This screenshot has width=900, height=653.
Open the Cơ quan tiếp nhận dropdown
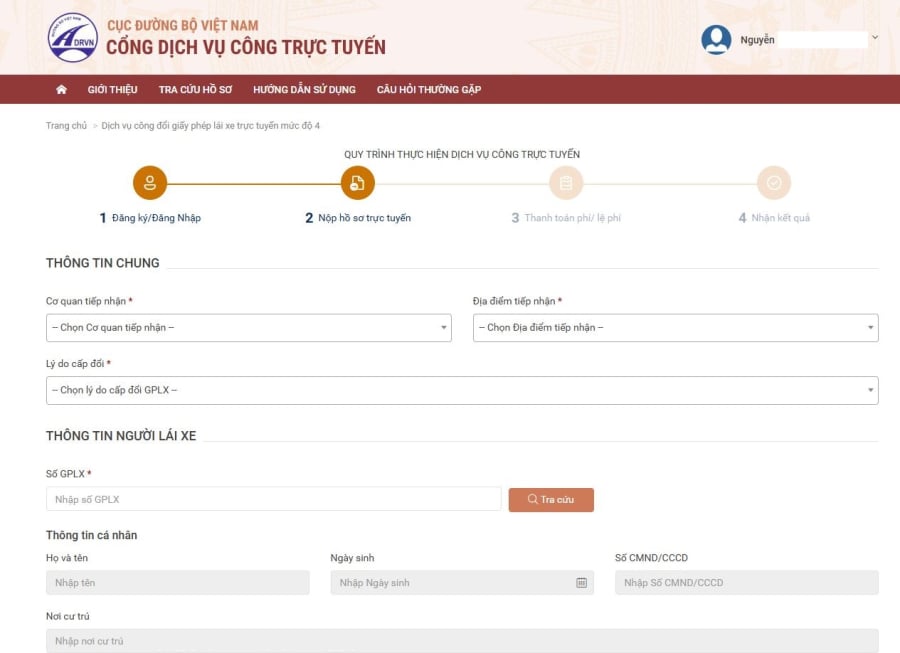pyautogui.click(x=248, y=327)
